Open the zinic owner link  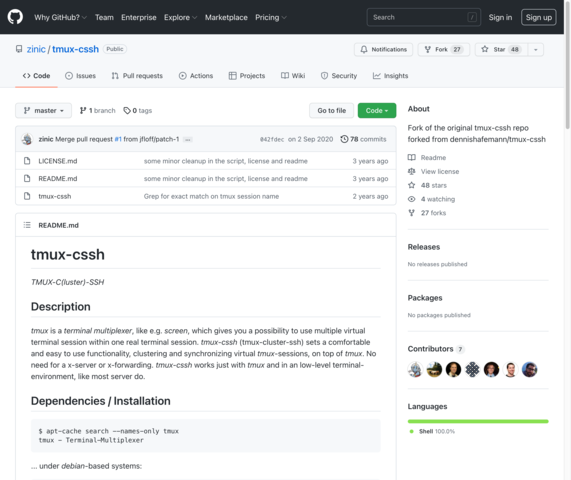pos(36,49)
